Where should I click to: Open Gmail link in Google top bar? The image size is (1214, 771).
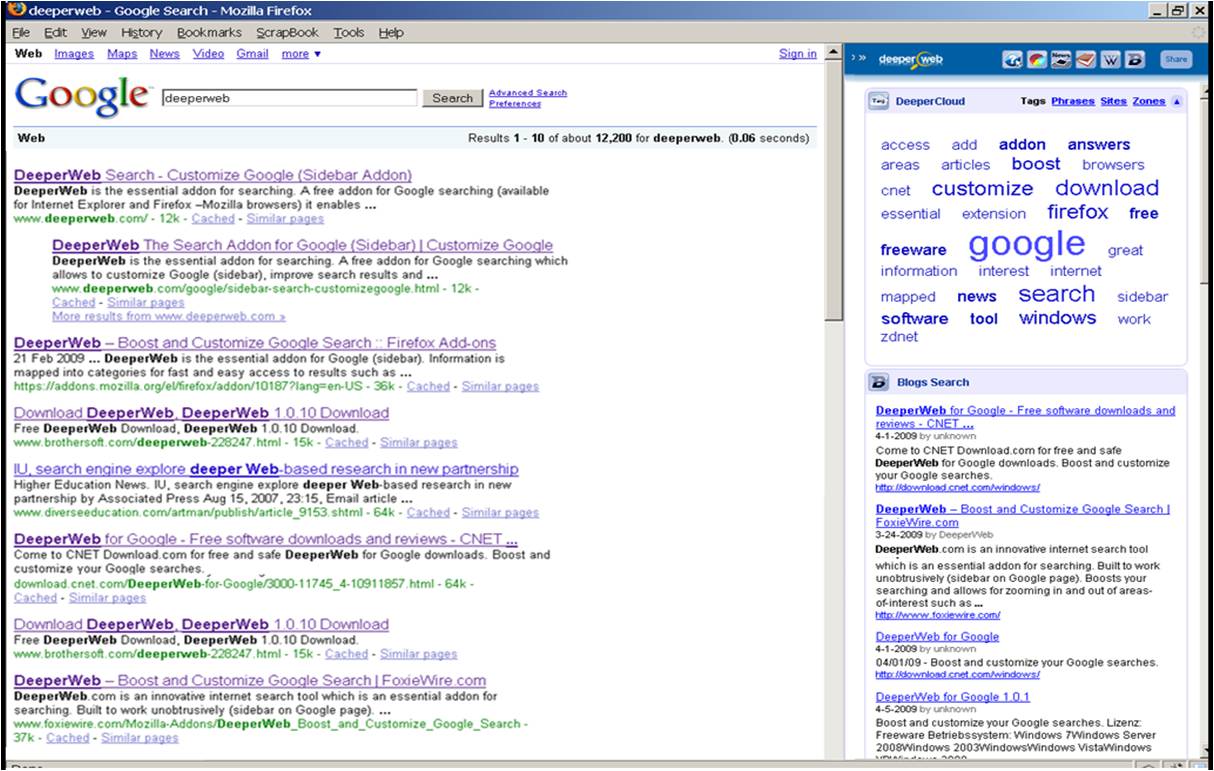click(x=252, y=54)
